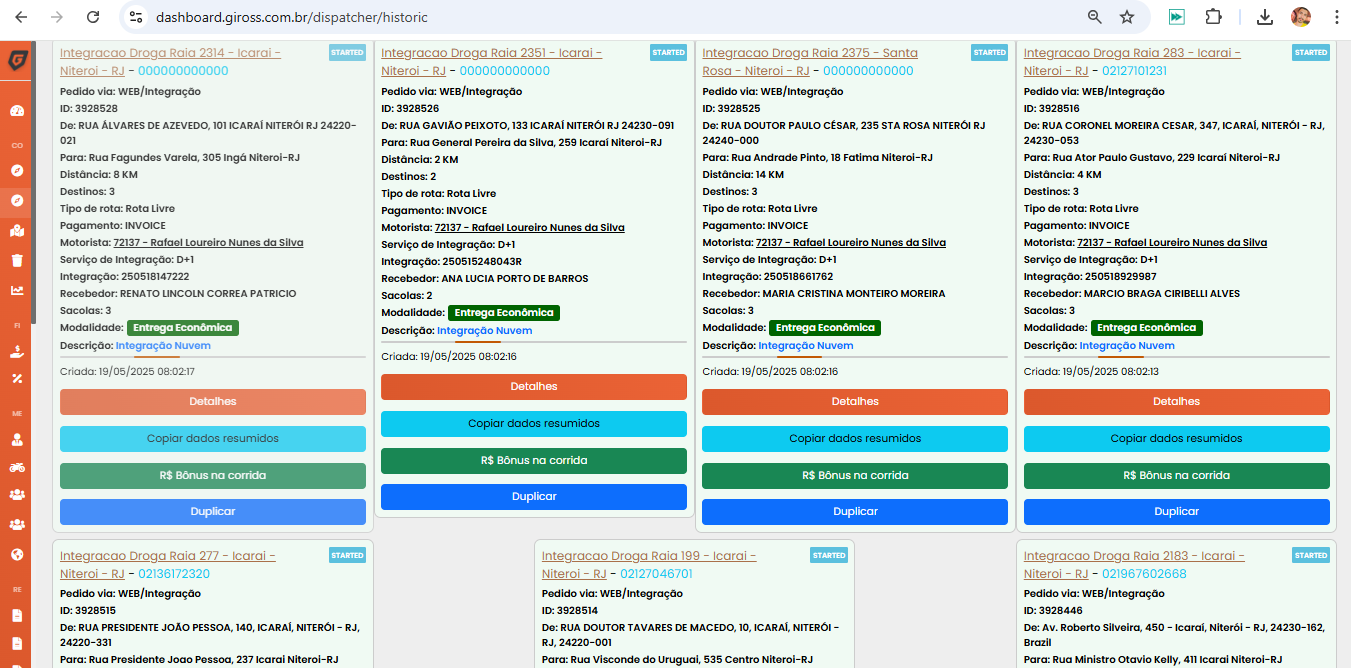Click Detalhes on order ID 3928528

click(213, 401)
